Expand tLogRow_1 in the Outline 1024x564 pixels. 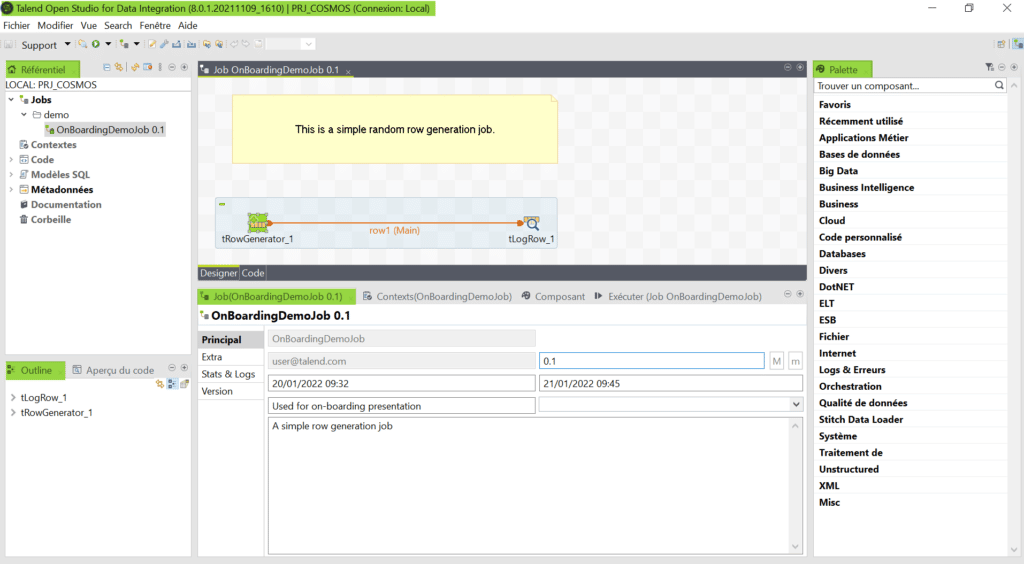tap(13, 397)
